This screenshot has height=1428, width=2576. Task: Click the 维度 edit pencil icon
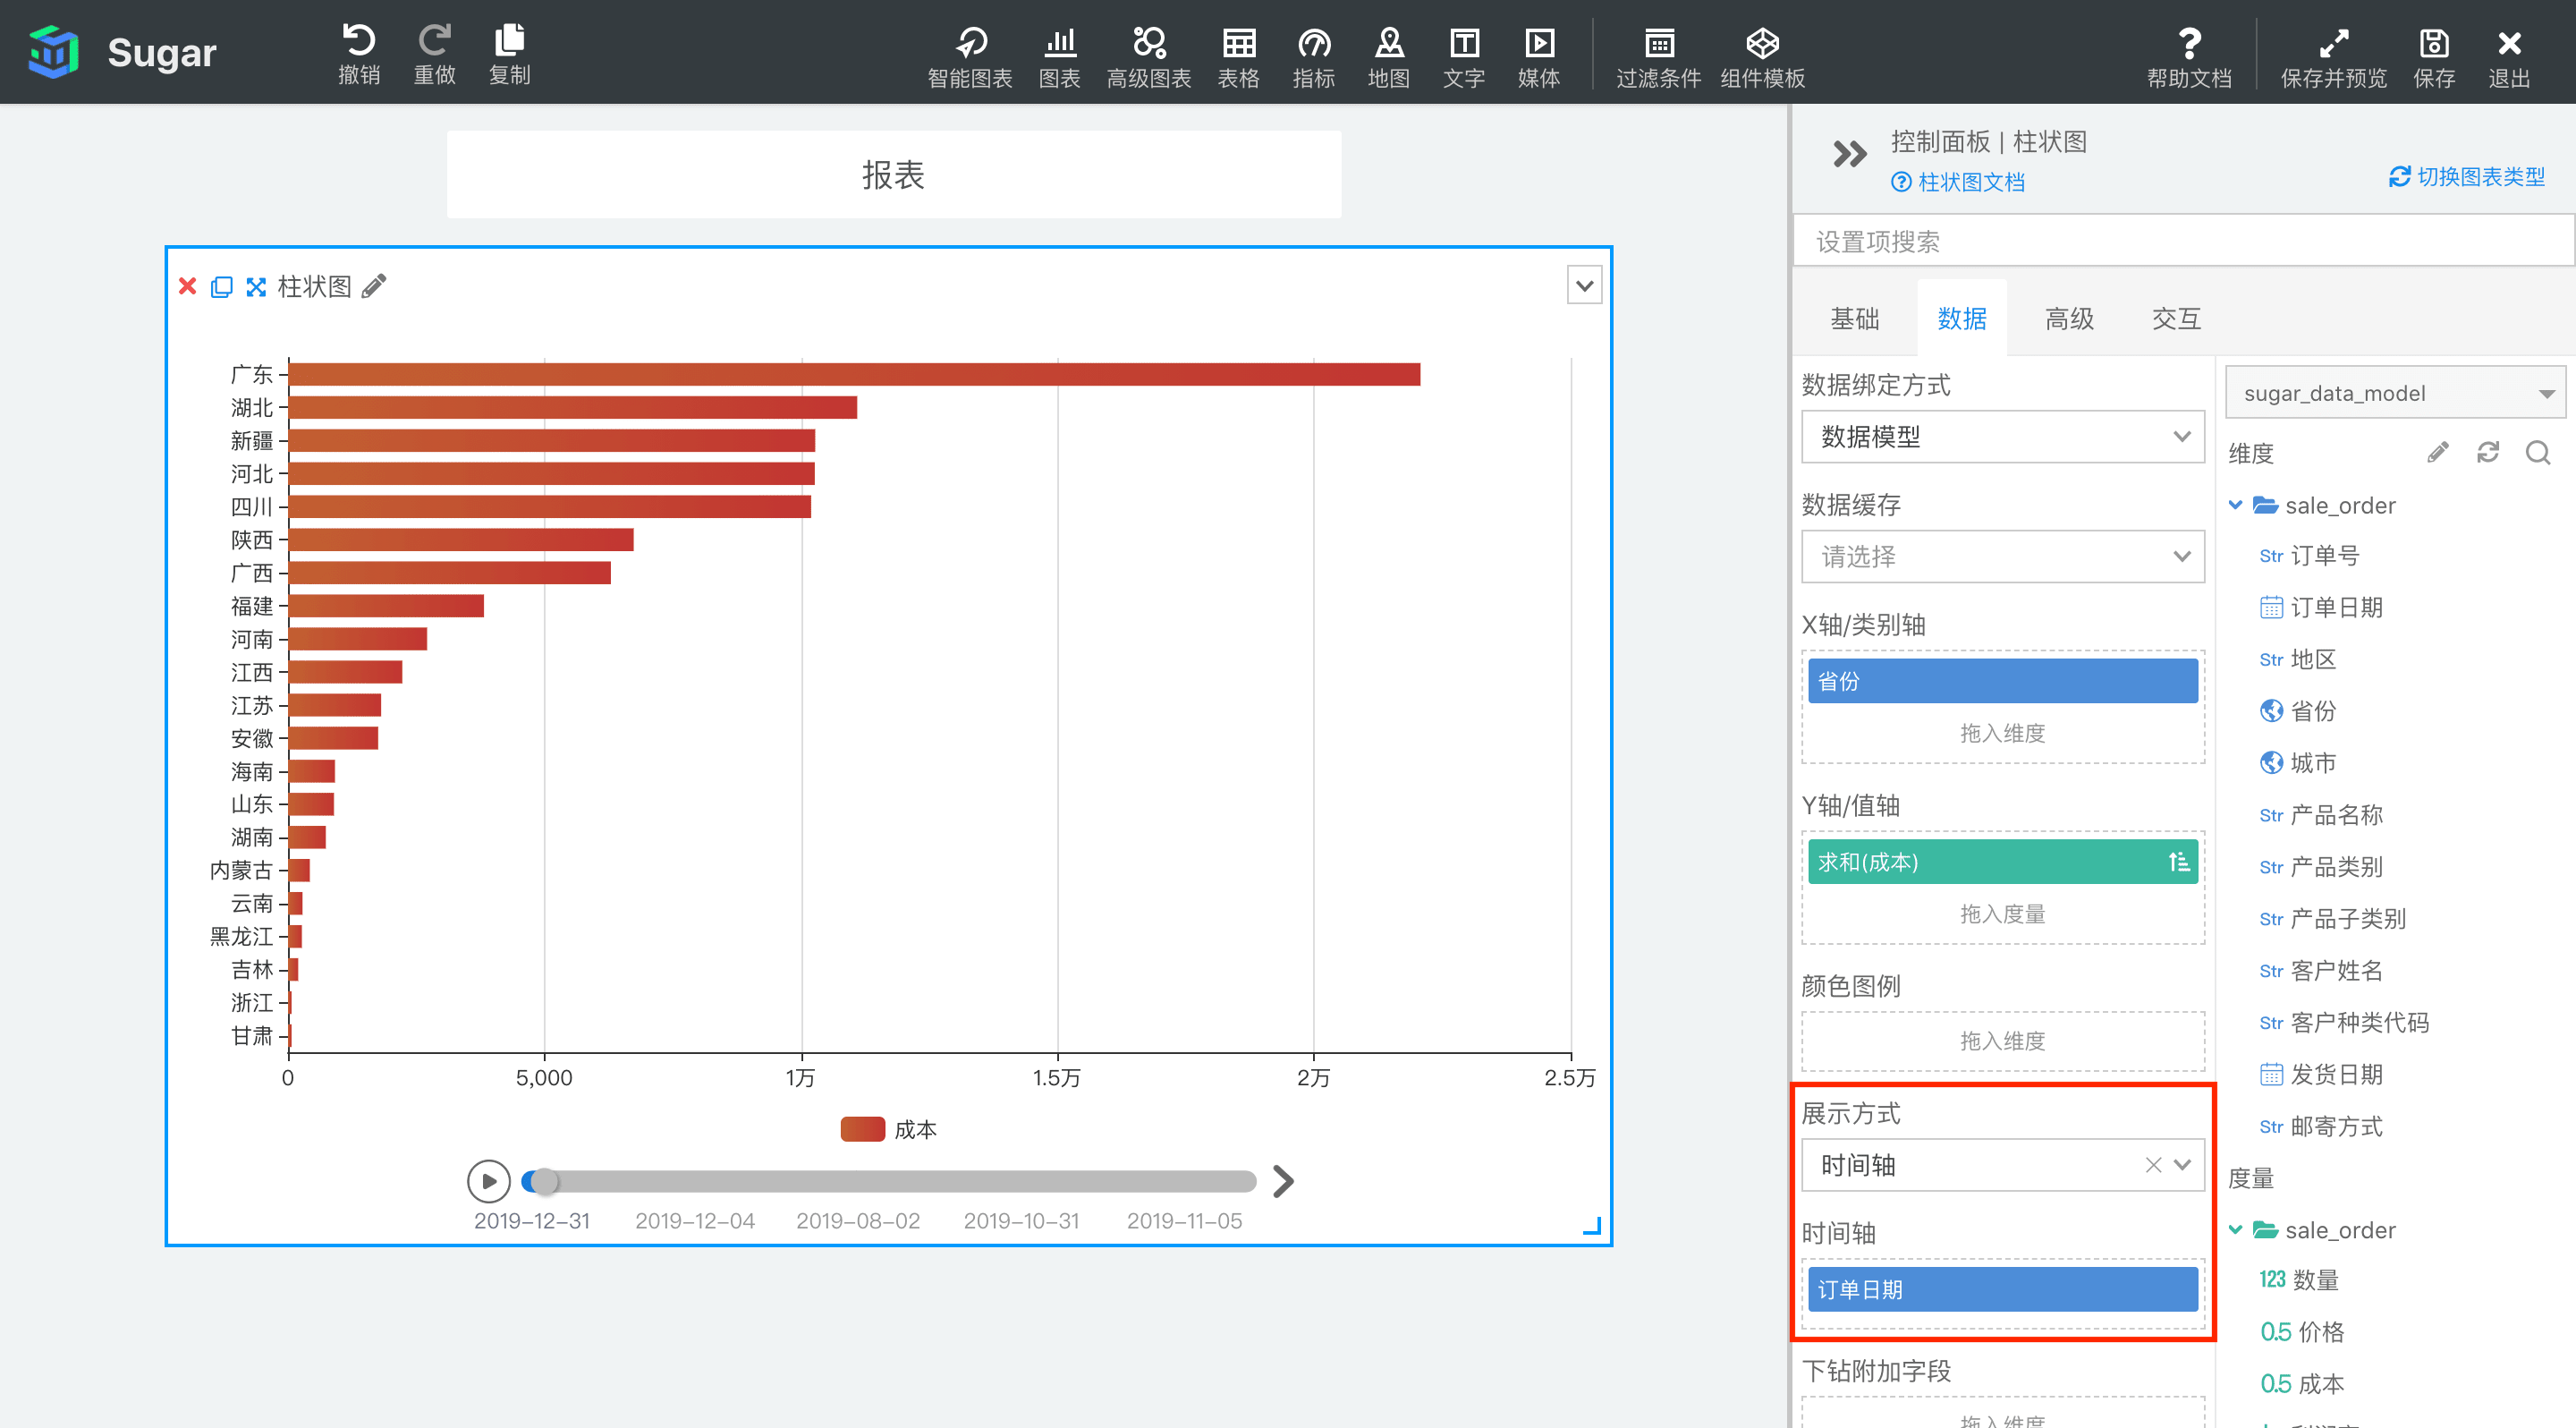click(2437, 453)
